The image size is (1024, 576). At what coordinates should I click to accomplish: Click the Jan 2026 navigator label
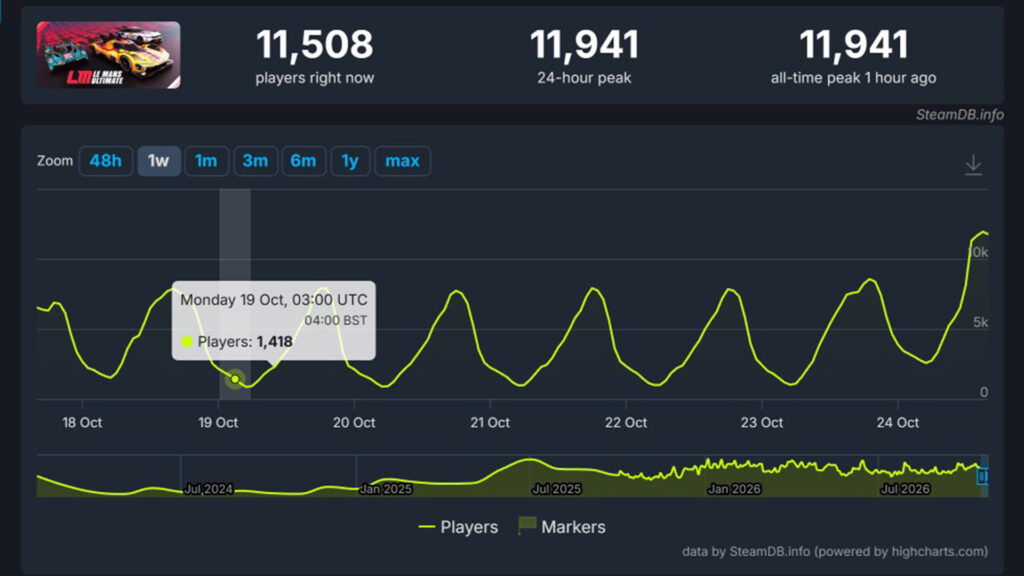point(735,489)
